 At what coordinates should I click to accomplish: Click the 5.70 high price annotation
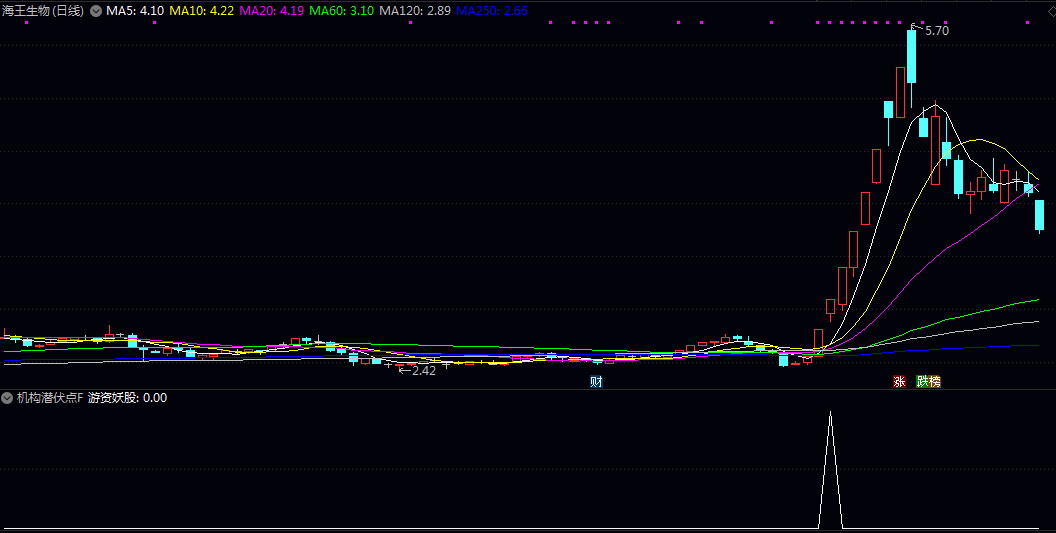936,31
